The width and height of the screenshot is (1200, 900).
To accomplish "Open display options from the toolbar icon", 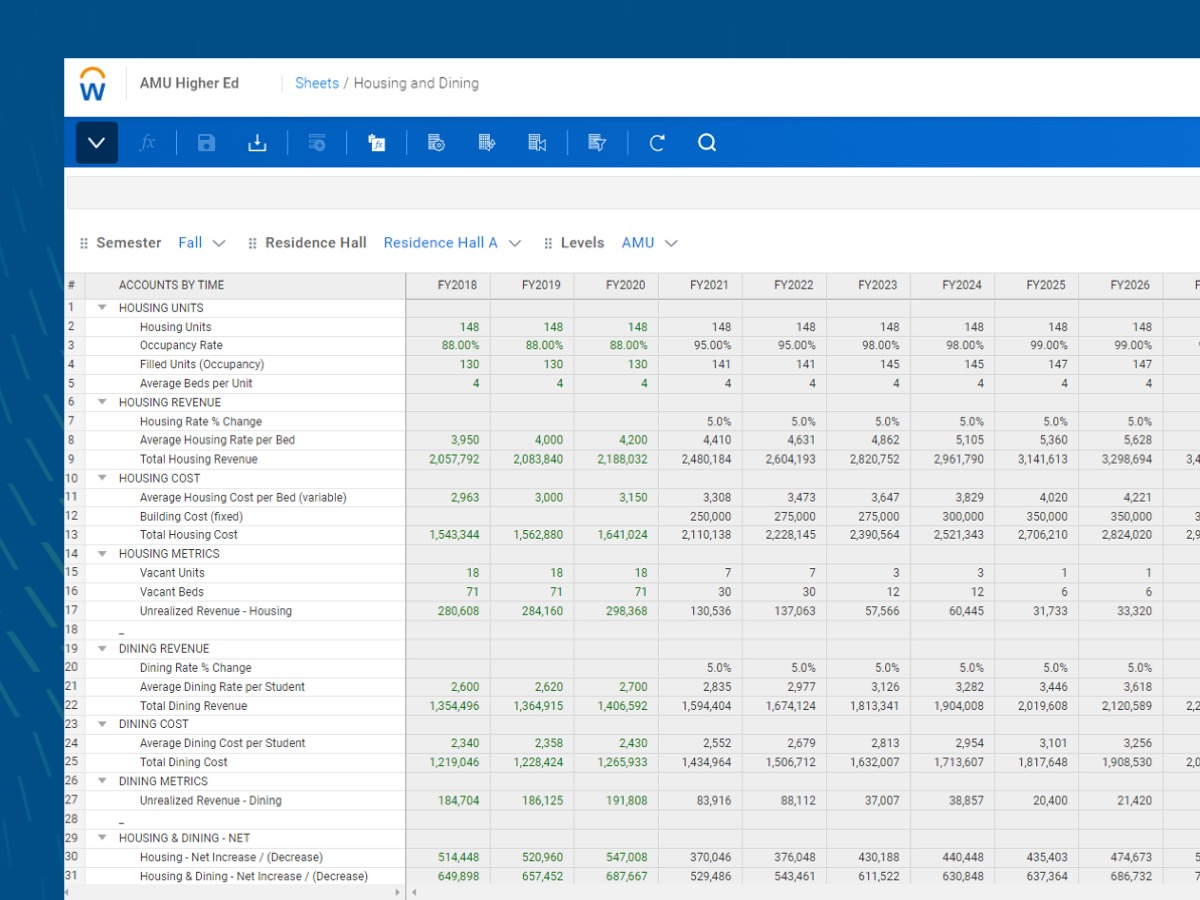I will pyautogui.click(x=317, y=142).
